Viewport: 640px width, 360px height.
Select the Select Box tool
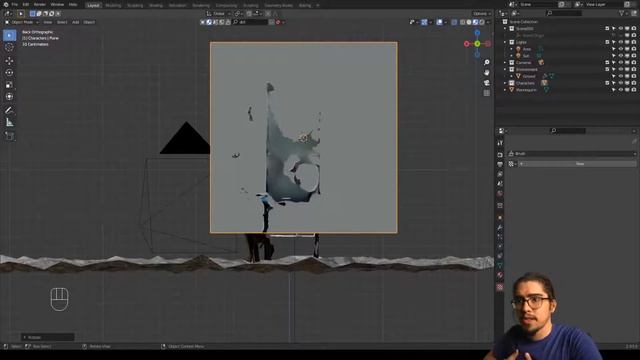[9, 35]
